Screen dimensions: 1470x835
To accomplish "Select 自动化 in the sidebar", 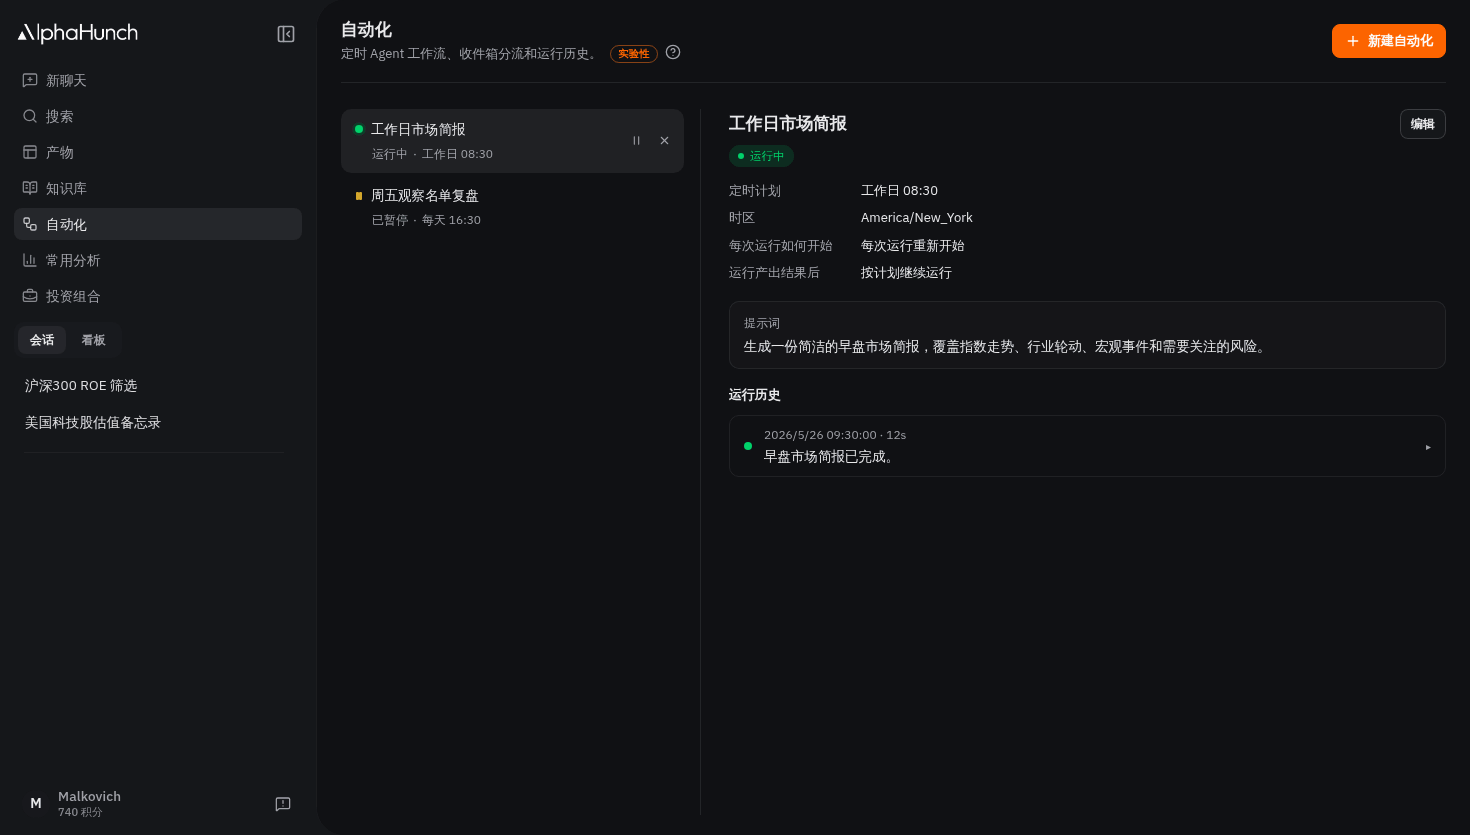I will [158, 224].
